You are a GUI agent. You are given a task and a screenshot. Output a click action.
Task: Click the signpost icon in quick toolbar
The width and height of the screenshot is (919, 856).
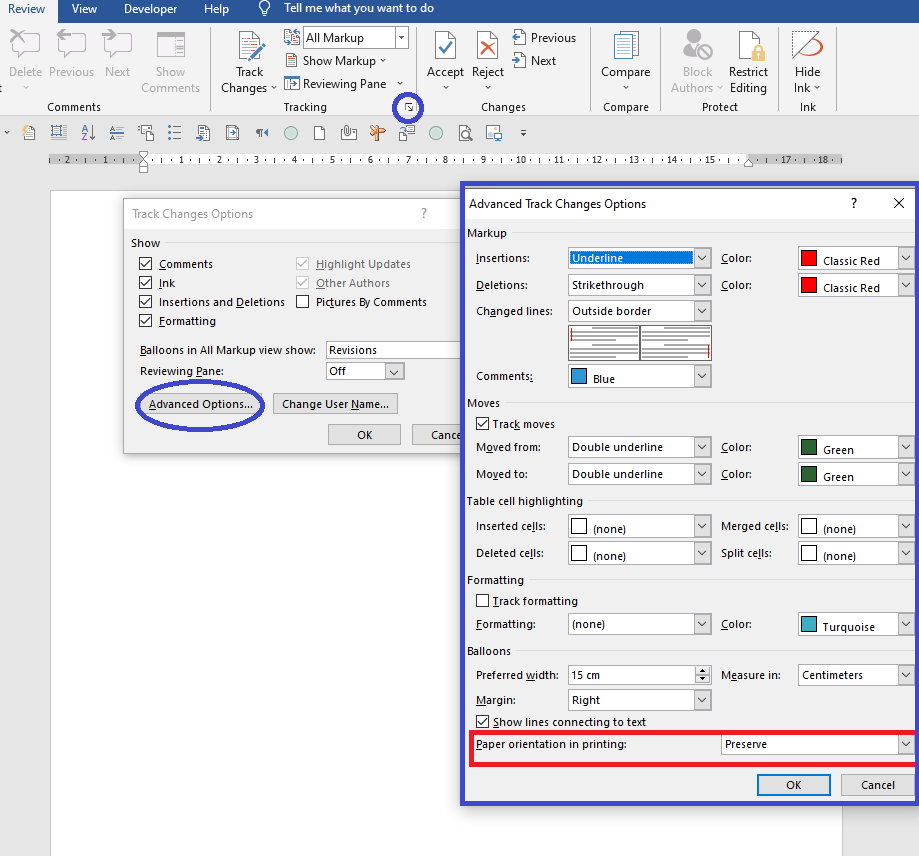pos(377,133)
